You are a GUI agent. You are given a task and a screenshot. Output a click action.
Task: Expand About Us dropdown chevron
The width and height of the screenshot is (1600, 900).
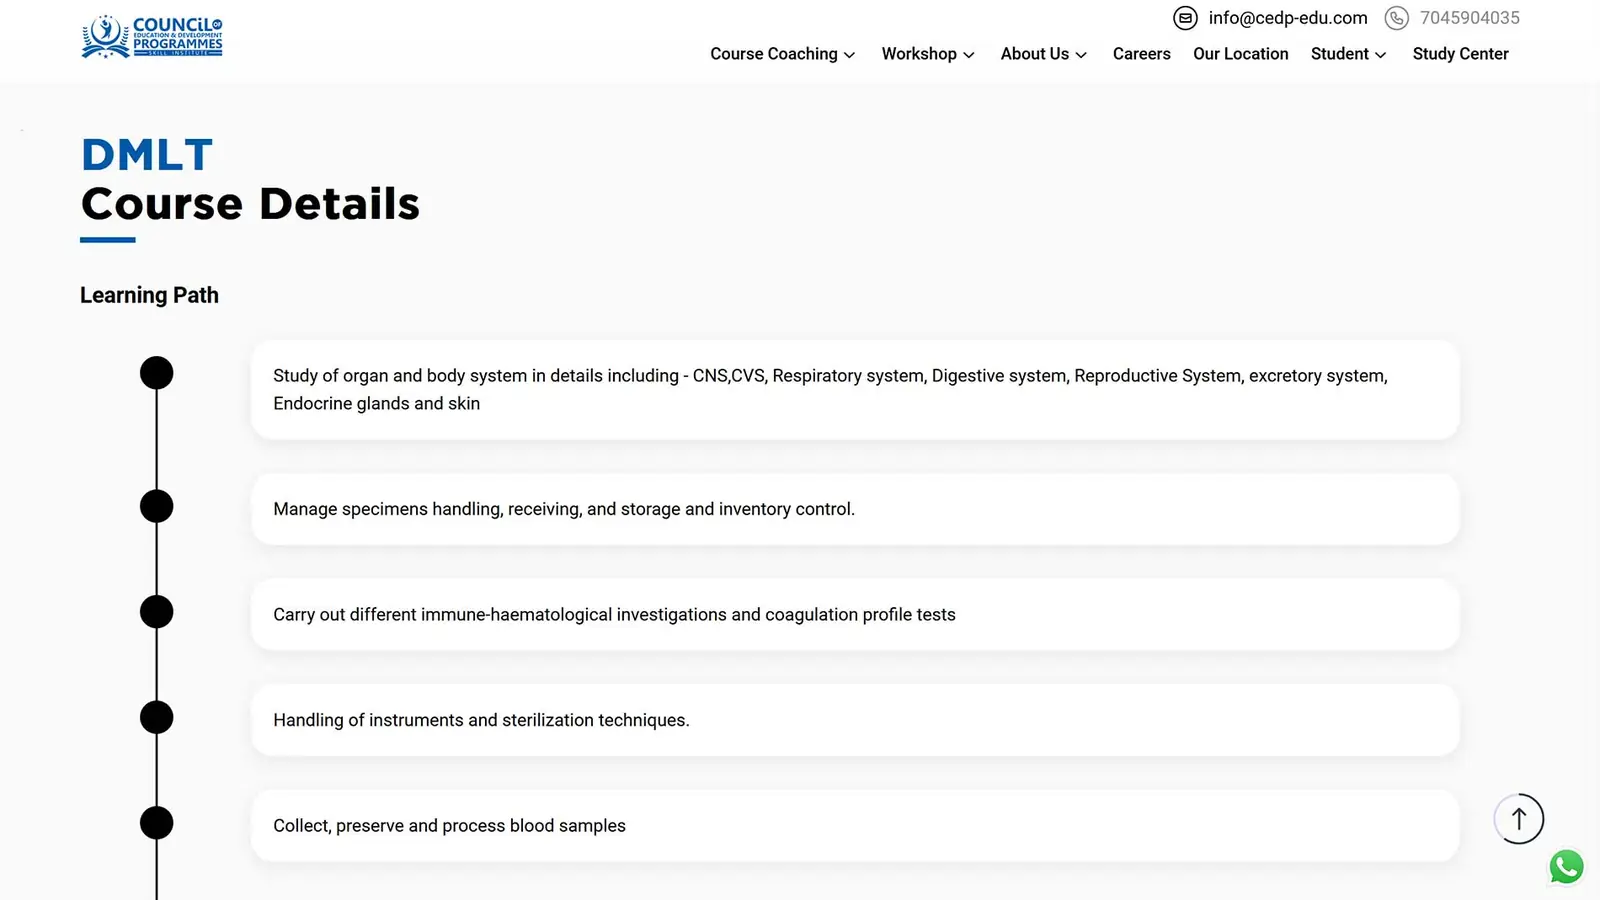click(x=1080, y=55)
